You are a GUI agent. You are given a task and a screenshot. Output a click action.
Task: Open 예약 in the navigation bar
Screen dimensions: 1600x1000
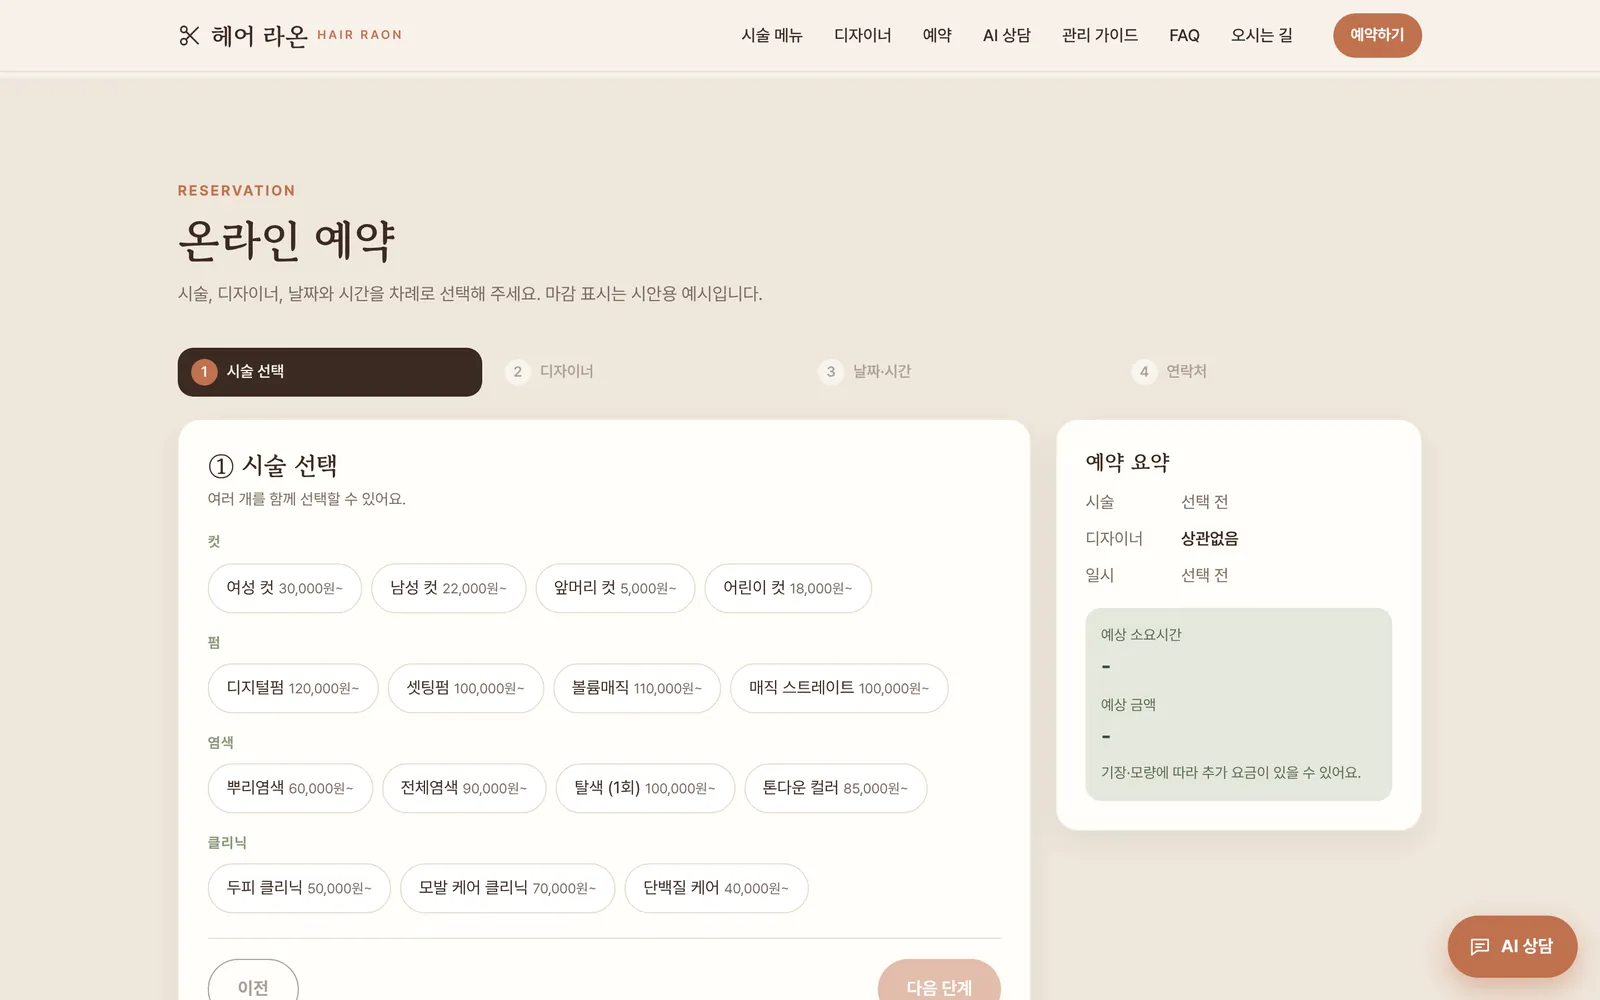[937, 36]
